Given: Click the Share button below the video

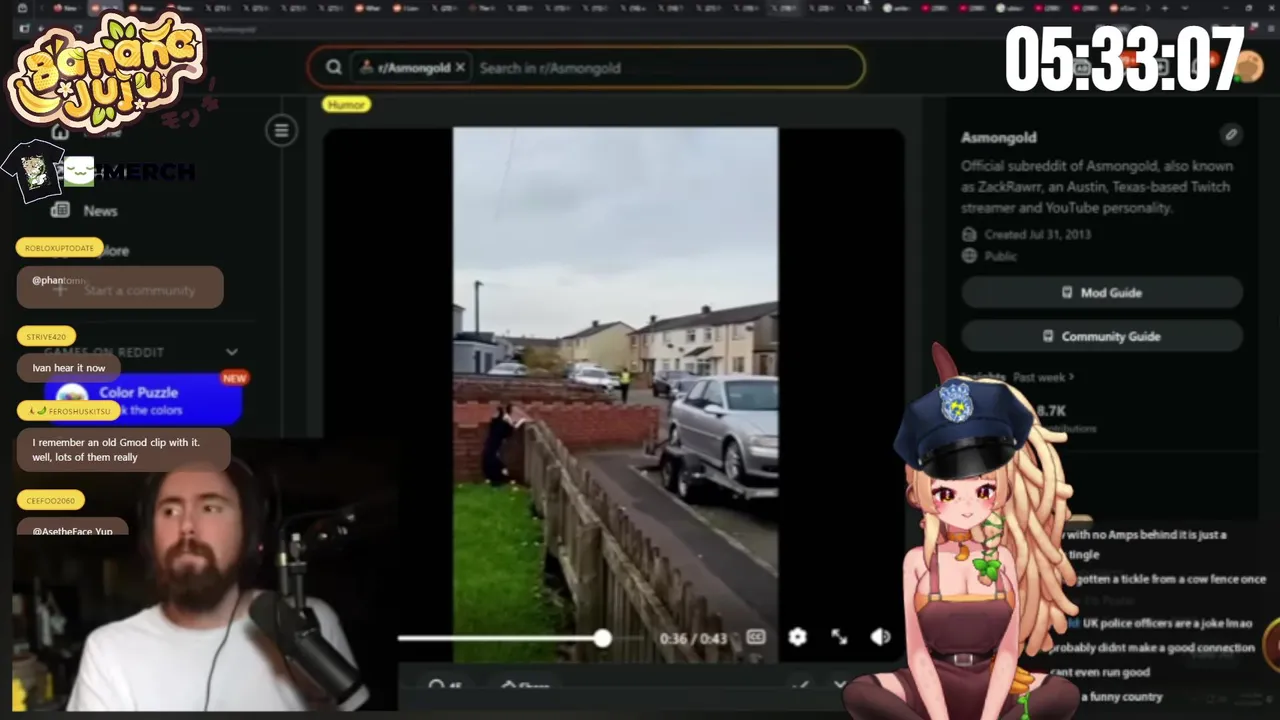Looking at the screenshot, I should click(525, 686).
